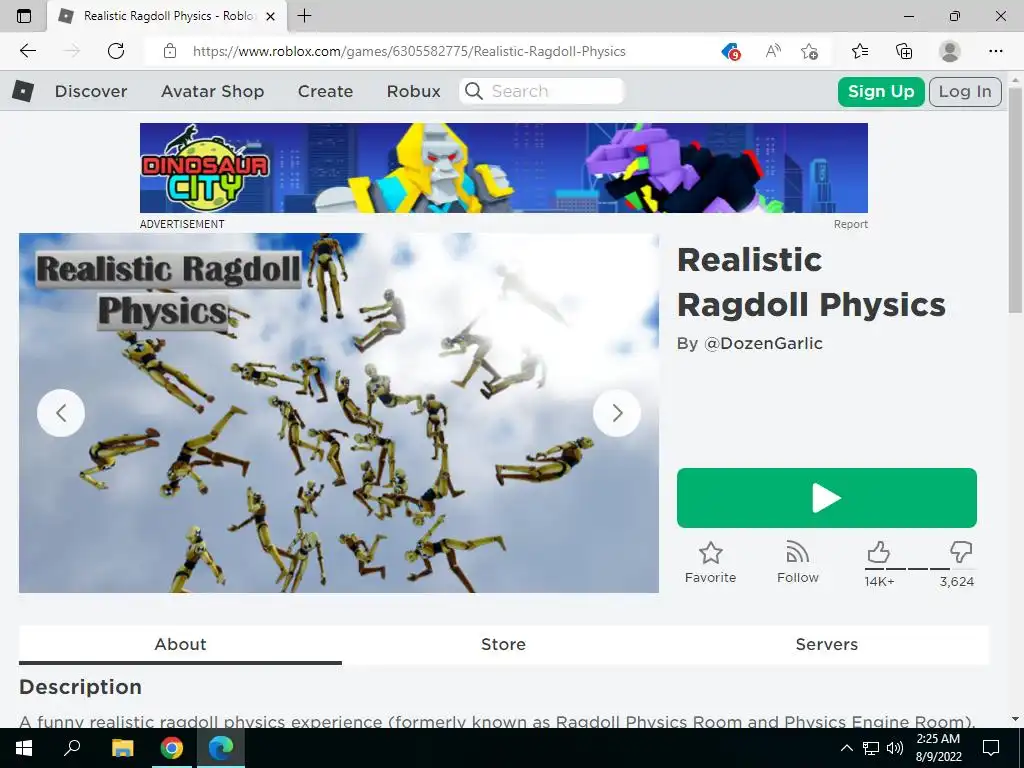Click the 3,624 dislikes count
This screenshot has width=1024, height=768.
[957, 581]
